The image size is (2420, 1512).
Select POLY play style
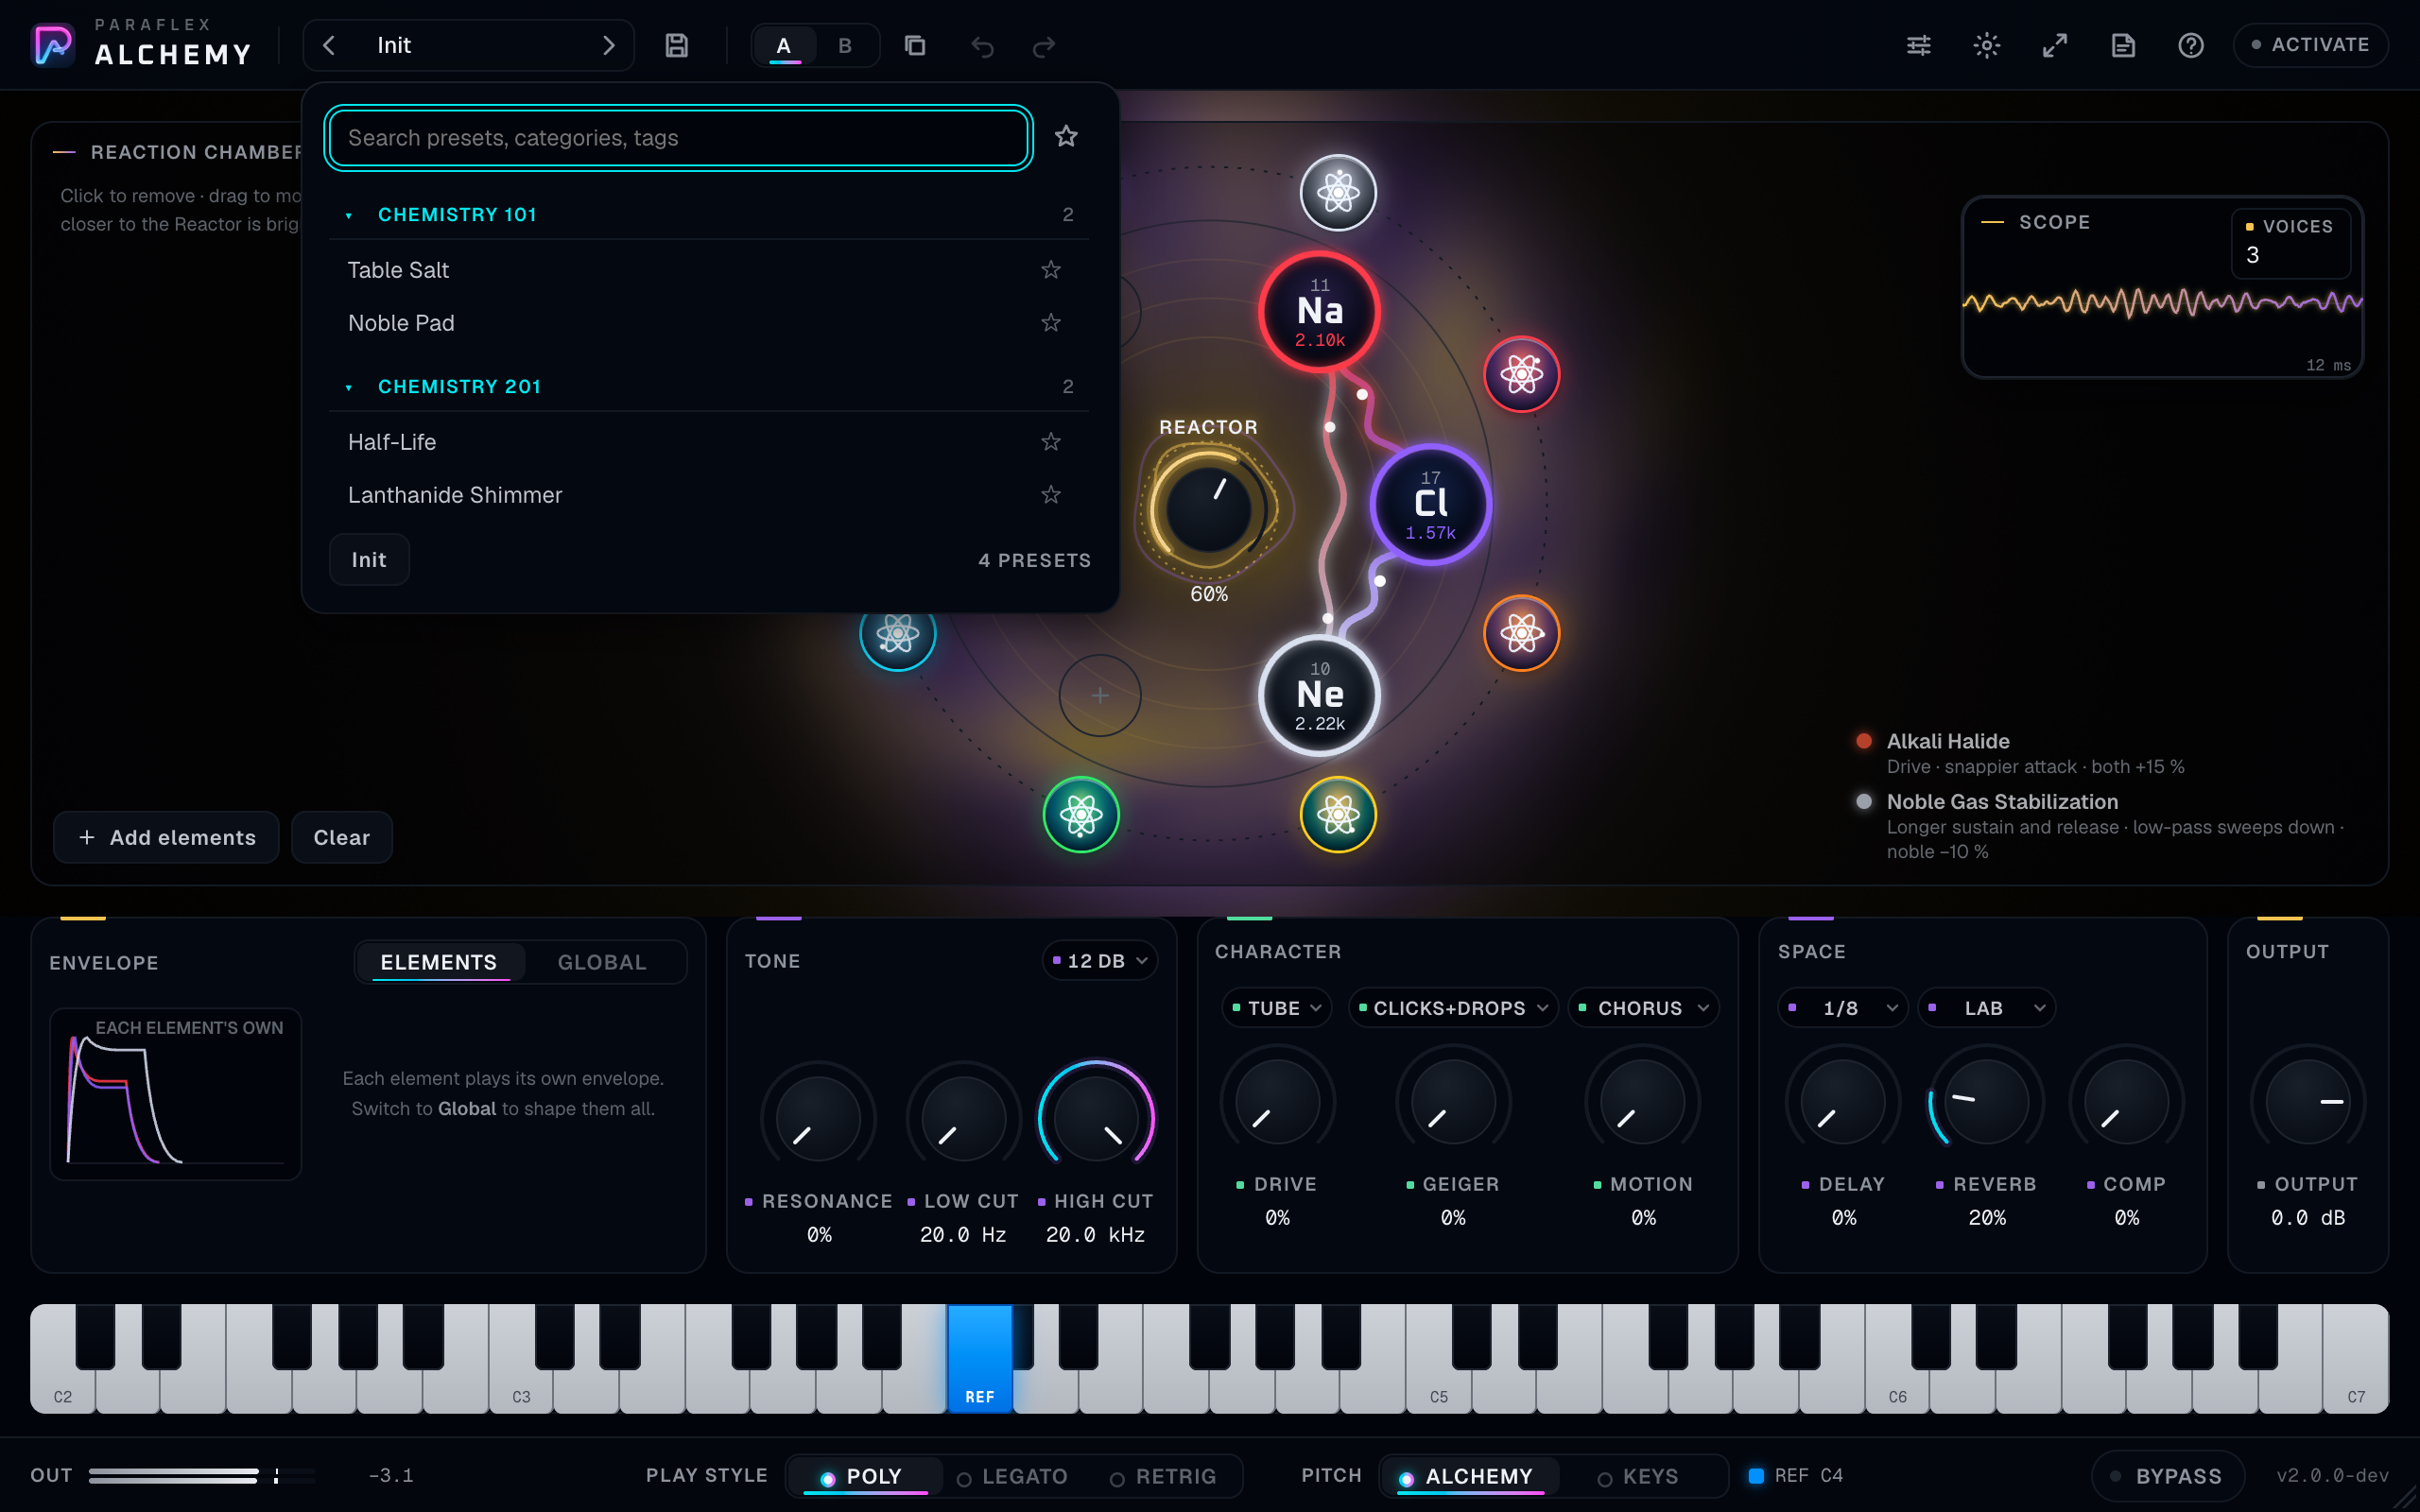point(865,1476)
